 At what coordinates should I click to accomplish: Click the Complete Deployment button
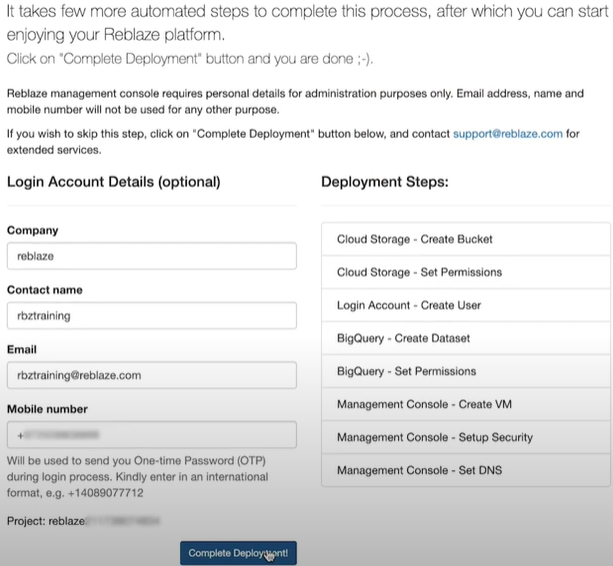(238, 552)
